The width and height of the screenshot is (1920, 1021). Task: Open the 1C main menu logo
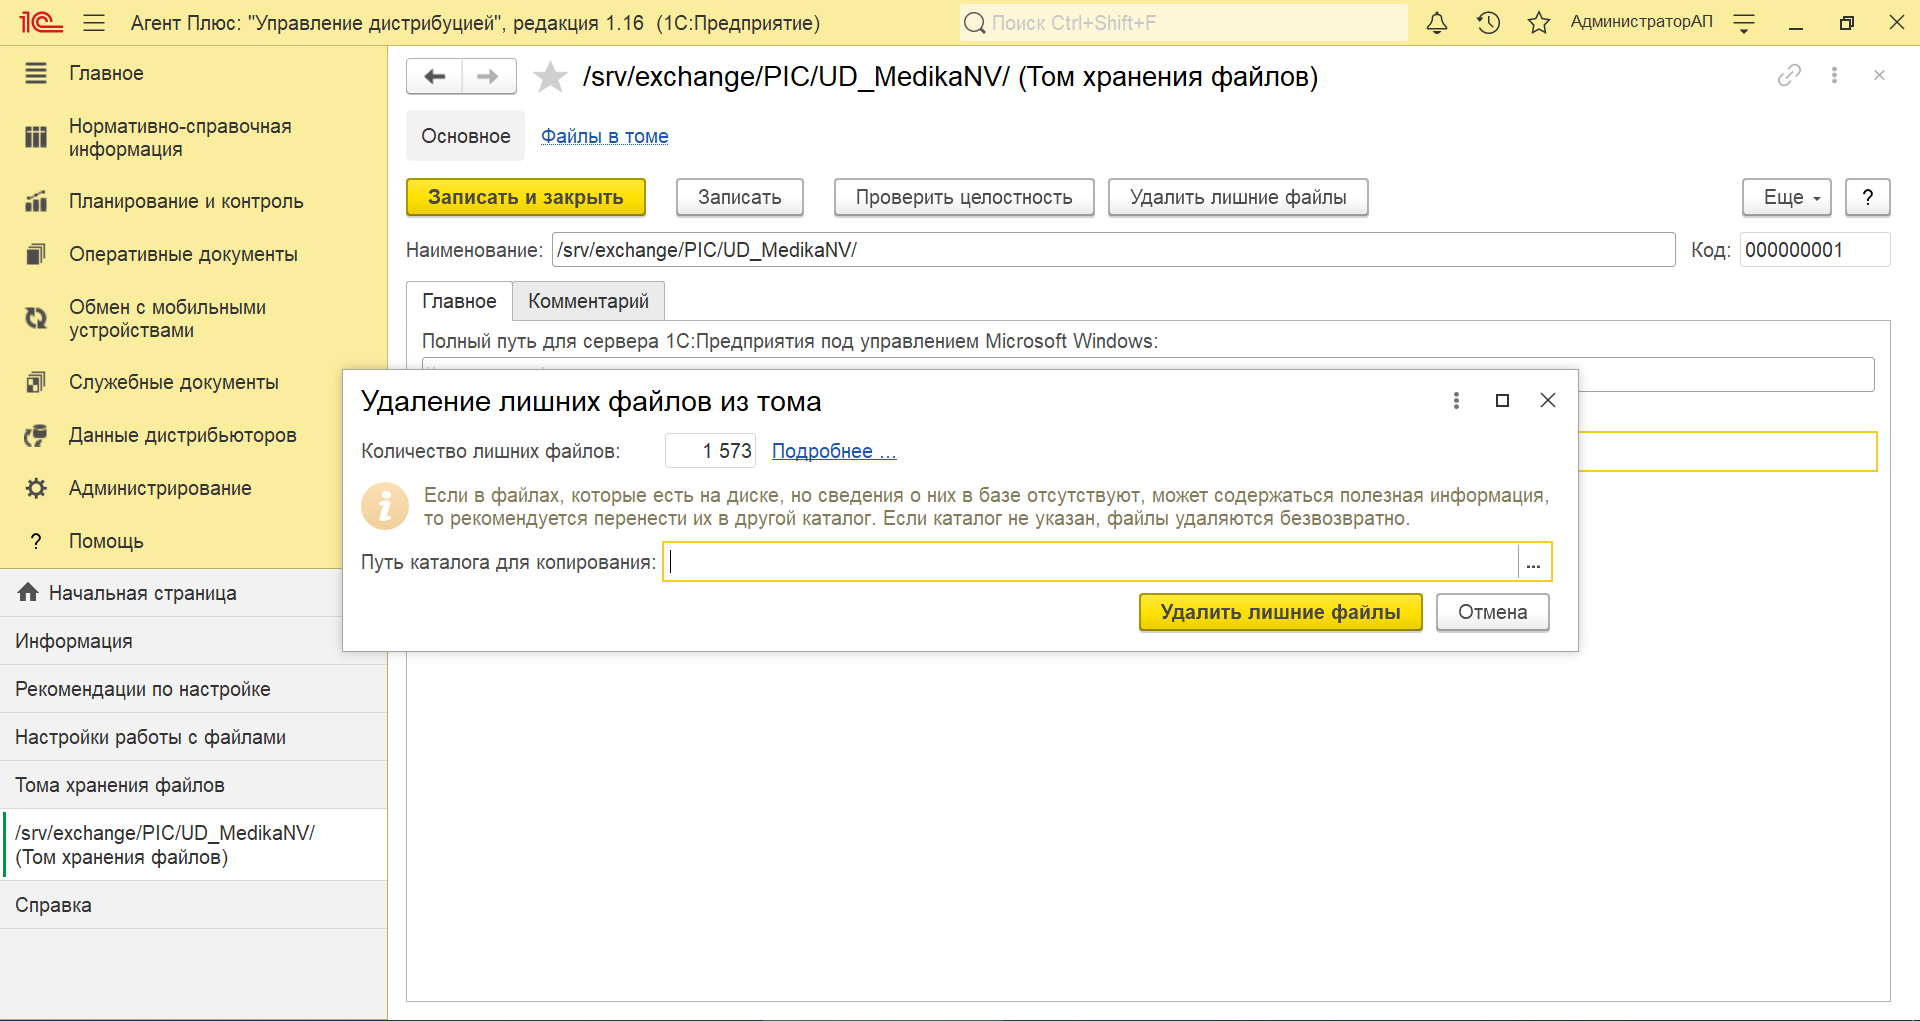click(x=41, y=22)
